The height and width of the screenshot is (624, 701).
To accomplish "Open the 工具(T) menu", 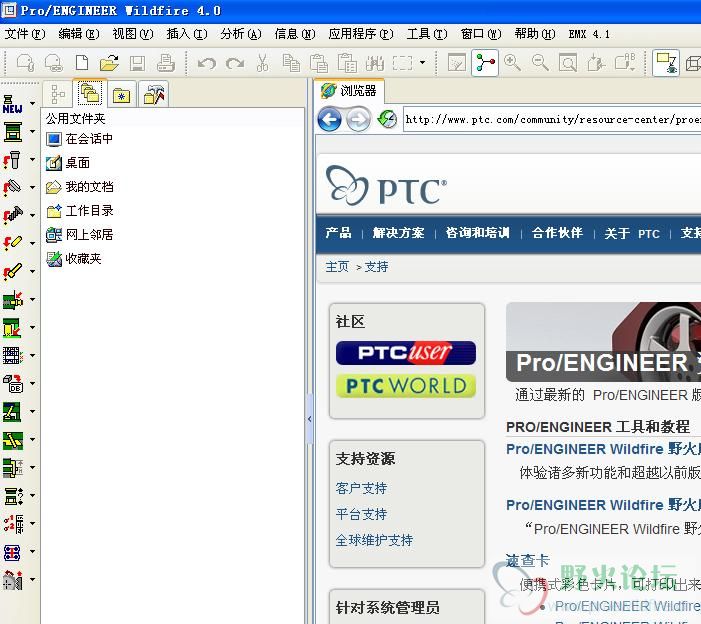I will tap(427, 34).
